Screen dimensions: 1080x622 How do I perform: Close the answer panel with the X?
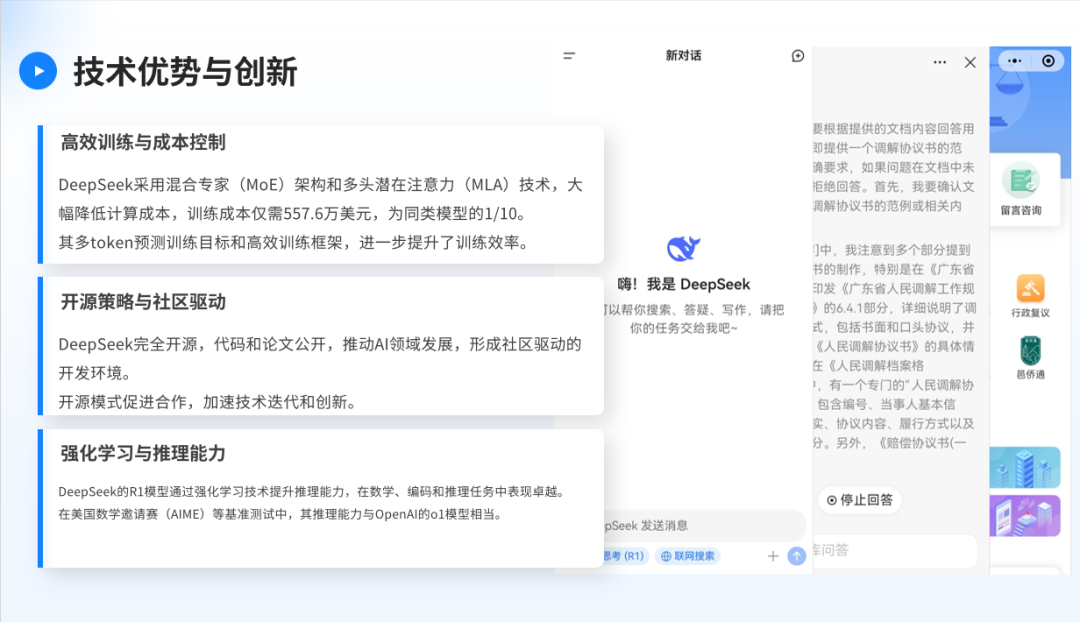(970, 62)
